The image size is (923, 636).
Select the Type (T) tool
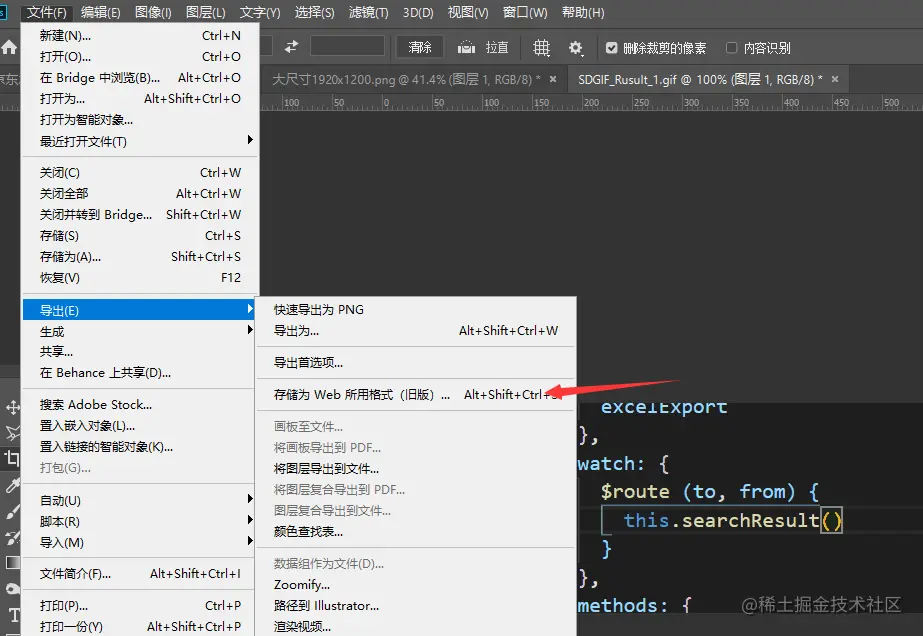click(14, 615)
